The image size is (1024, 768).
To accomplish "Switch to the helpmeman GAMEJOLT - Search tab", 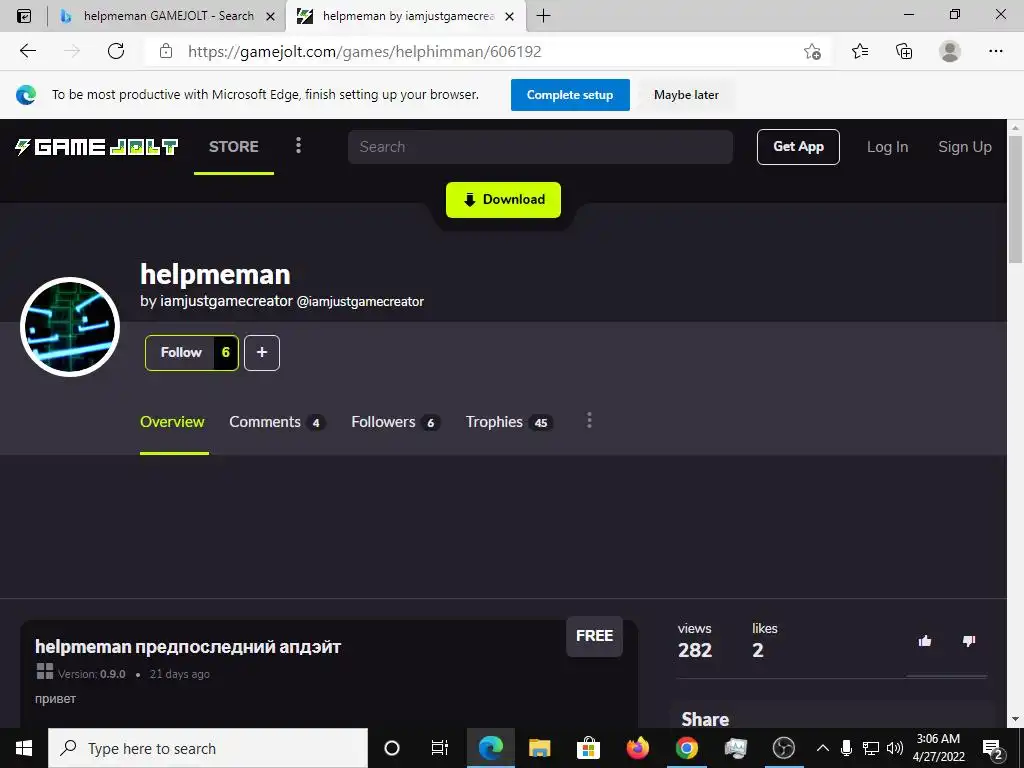I will [x=168, y=16].
